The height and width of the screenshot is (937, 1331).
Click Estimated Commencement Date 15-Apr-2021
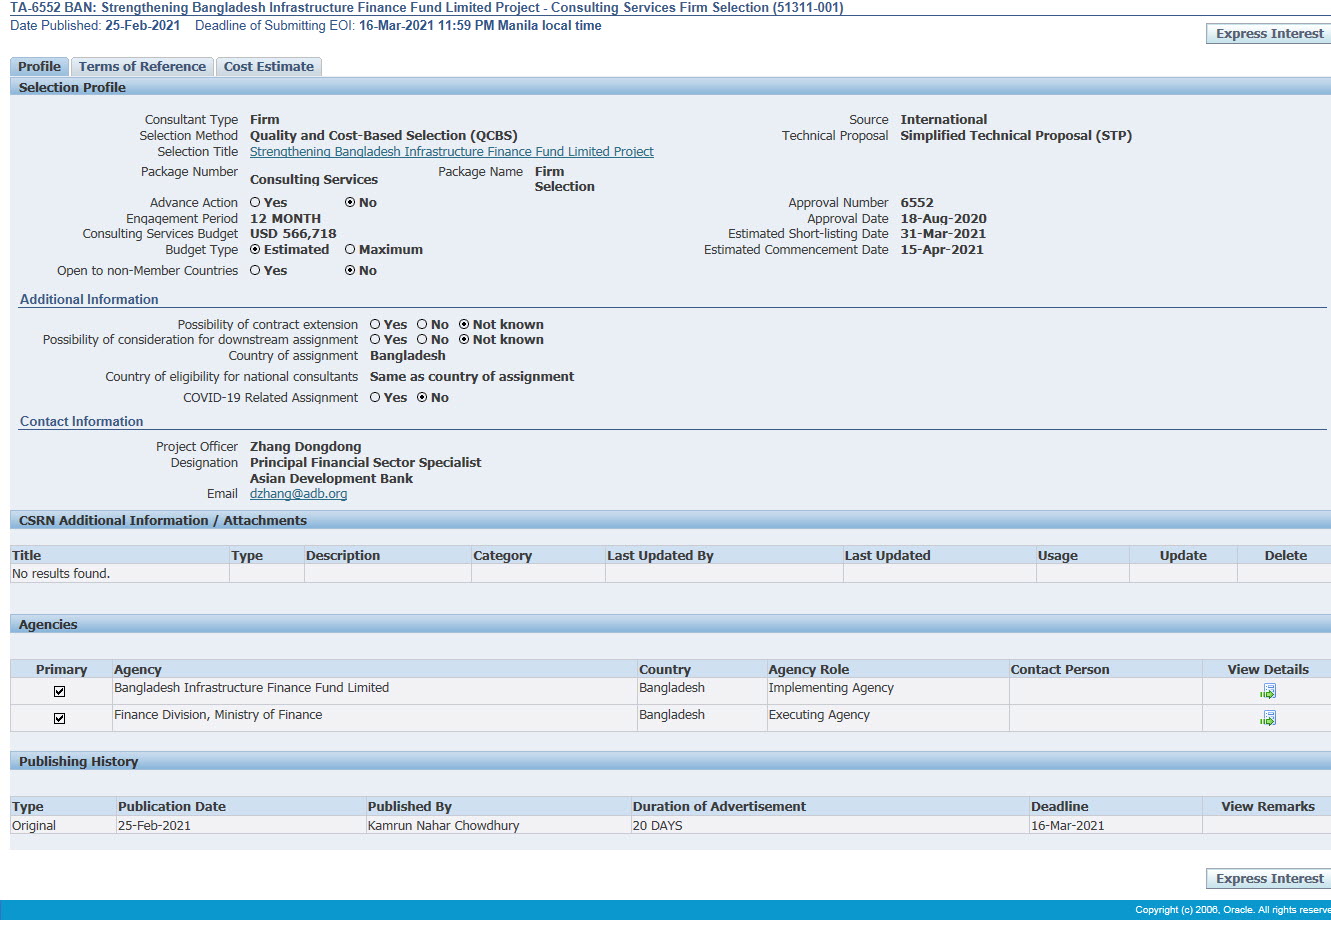point(942,250)
